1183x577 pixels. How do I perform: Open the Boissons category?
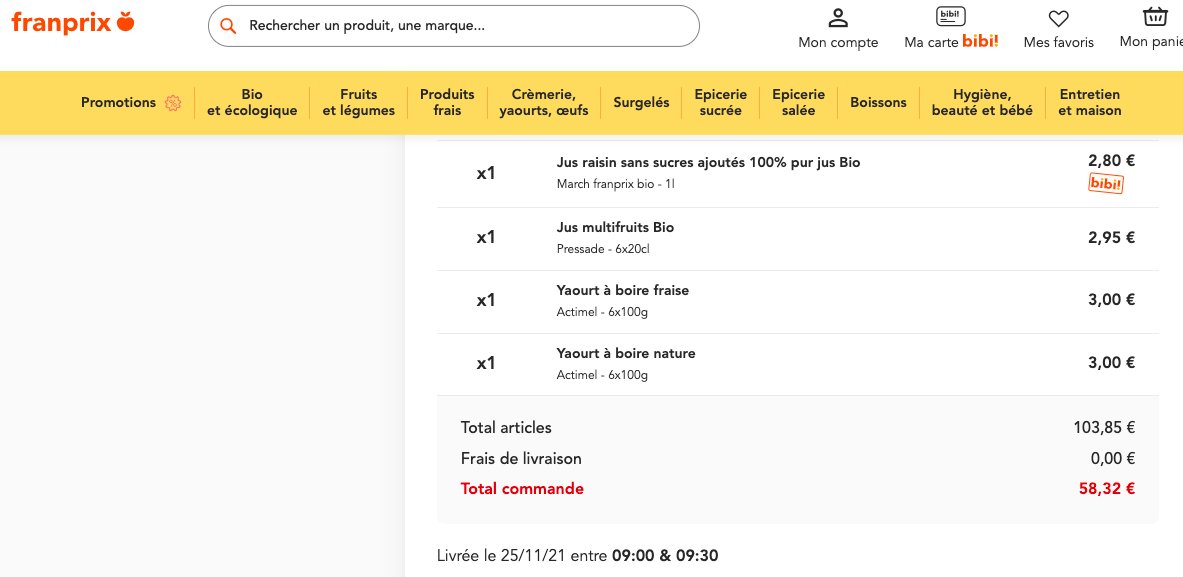click(878, 103)
